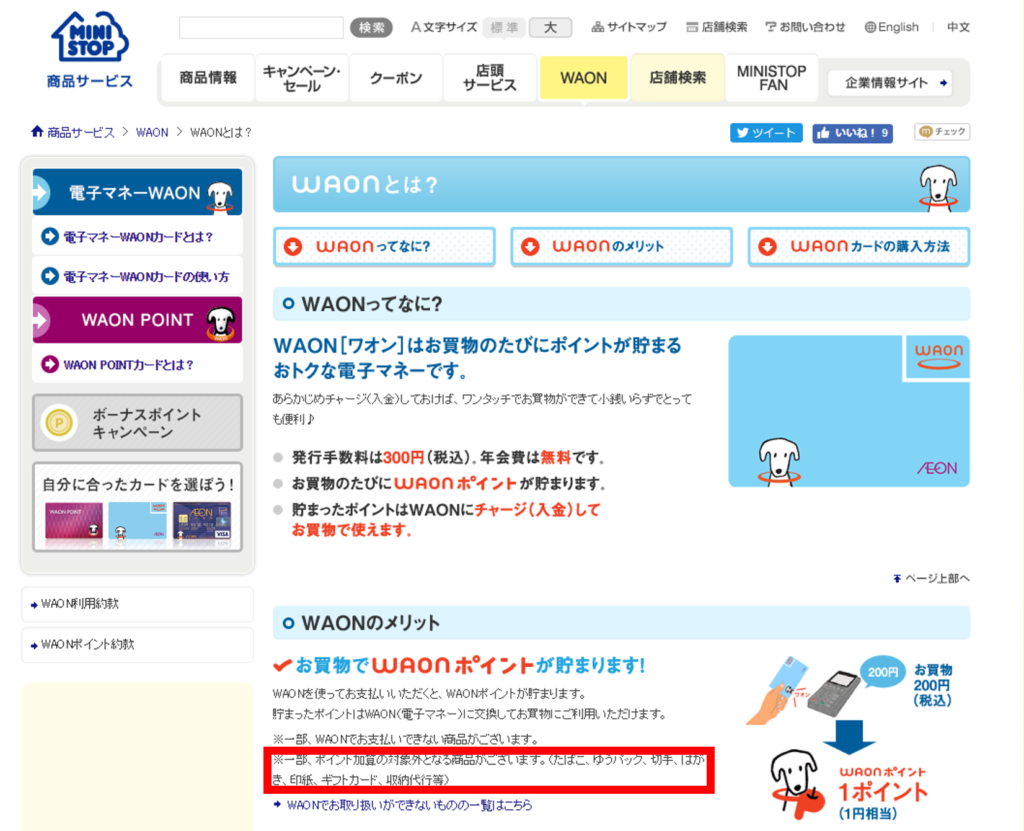Click the WAONとは? header dog mascot

[938, 187]
